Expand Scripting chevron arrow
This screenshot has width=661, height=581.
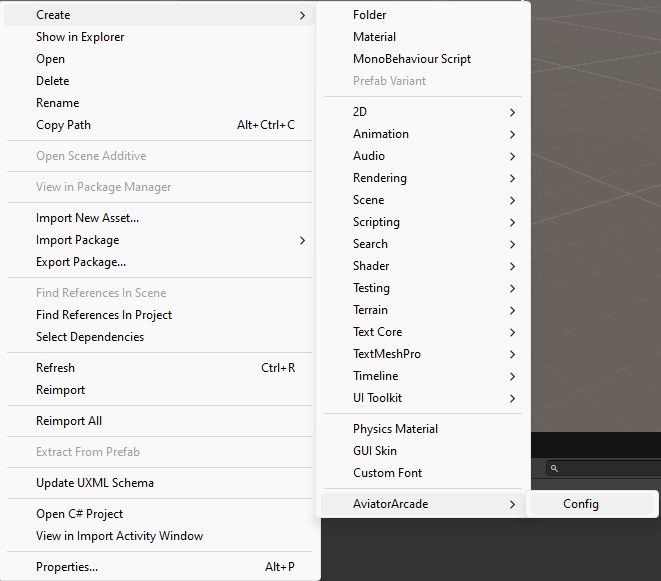pos(512,222)
